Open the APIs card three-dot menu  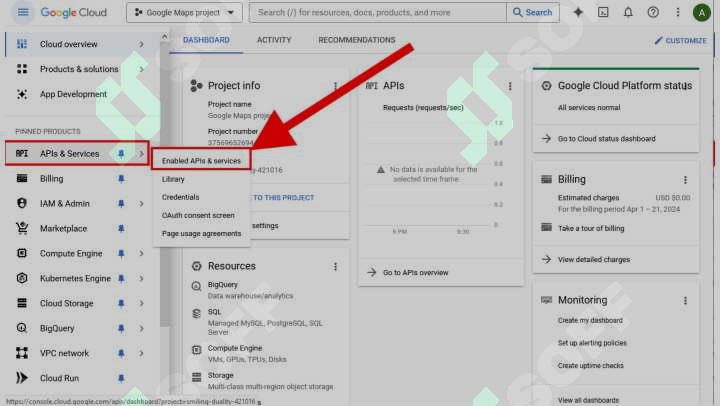click(x=510, y=86)
